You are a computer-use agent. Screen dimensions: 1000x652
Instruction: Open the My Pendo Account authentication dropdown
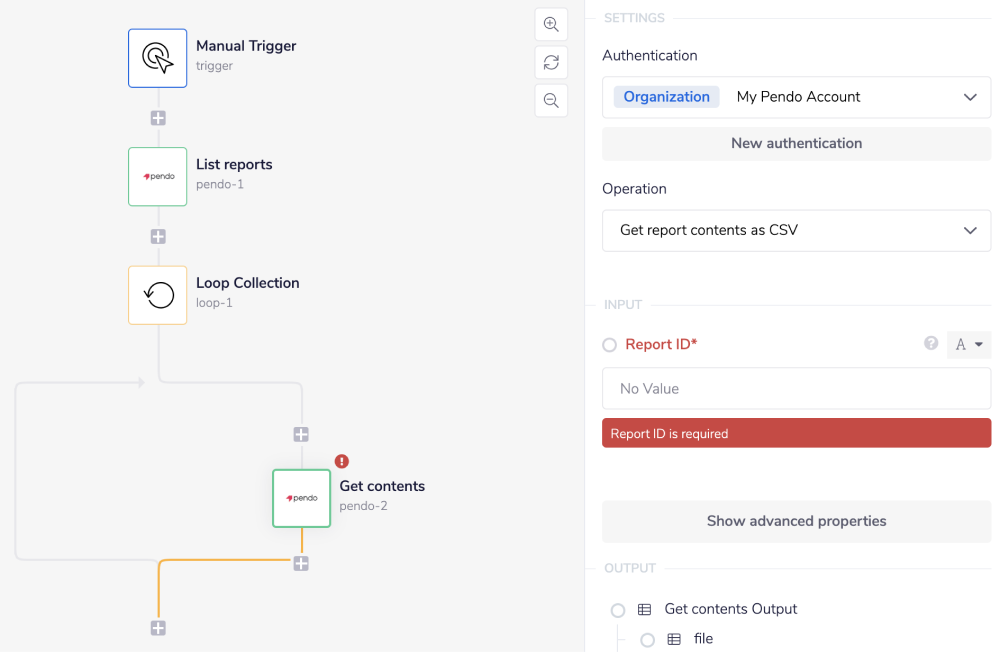point(854,97)
